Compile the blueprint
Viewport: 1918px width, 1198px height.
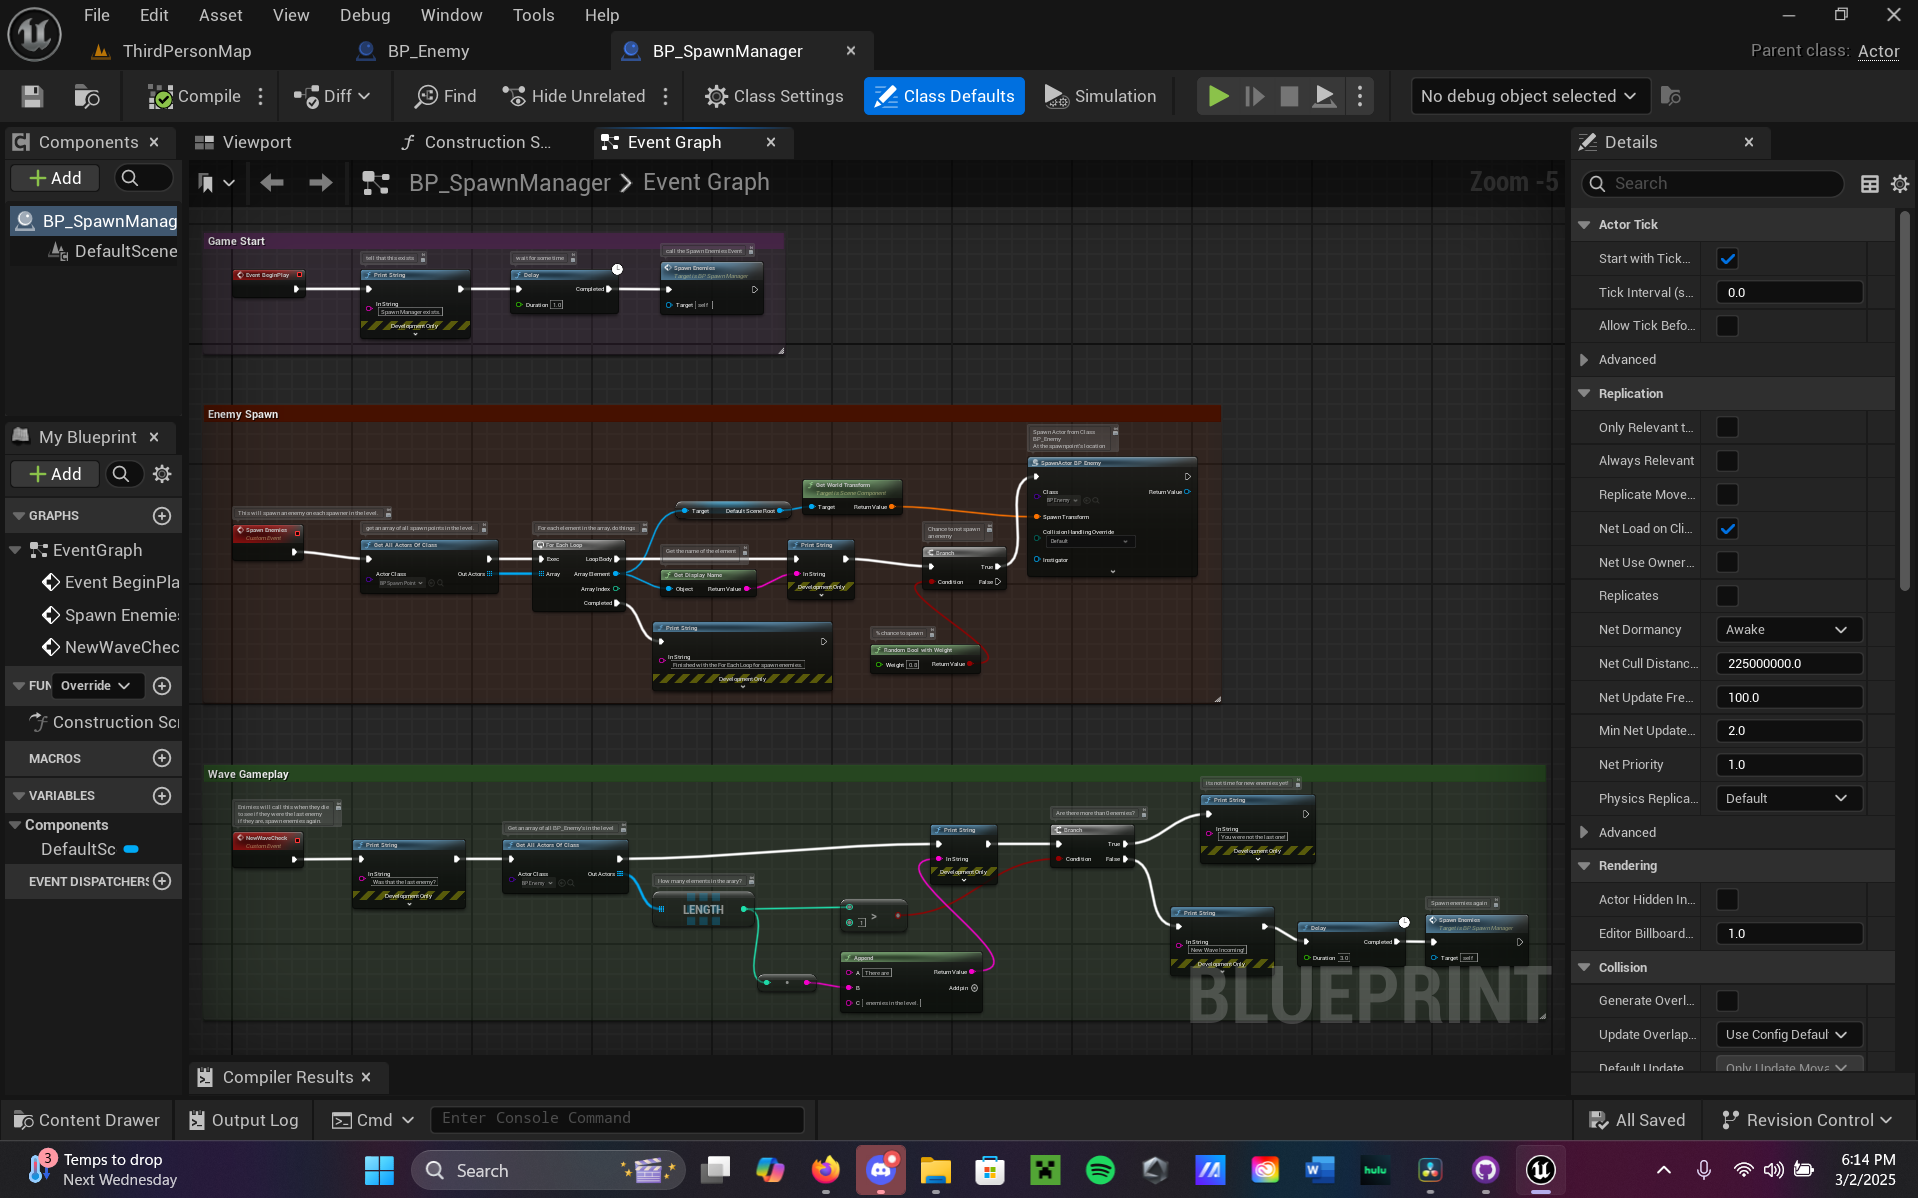click(194, 96)
